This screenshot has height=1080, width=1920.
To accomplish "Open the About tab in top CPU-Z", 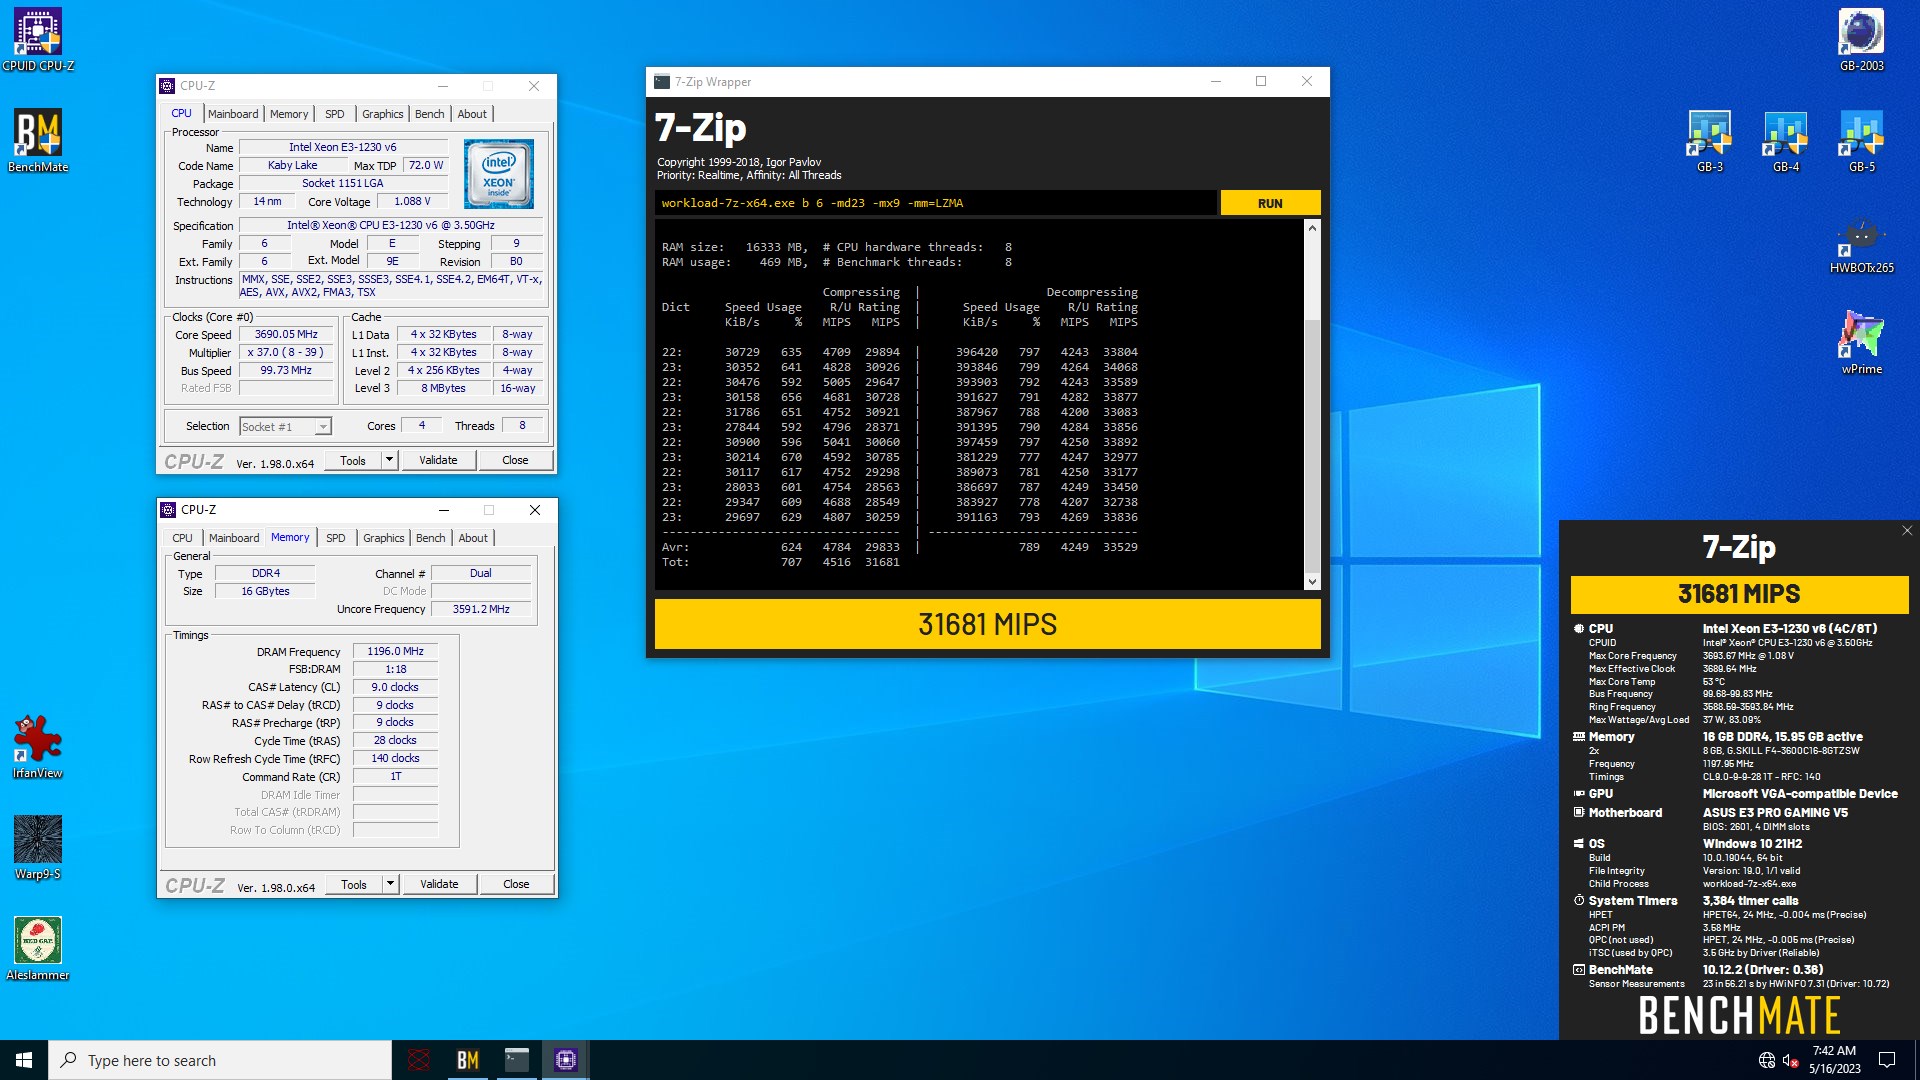I will [x=472, y=114].
